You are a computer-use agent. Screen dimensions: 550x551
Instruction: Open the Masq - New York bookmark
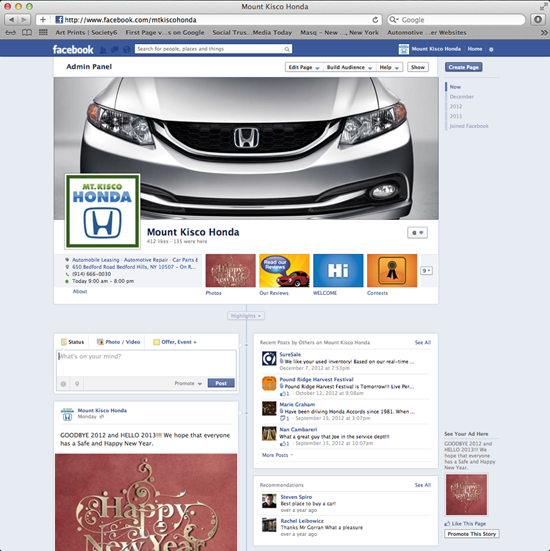click(339, 32)
